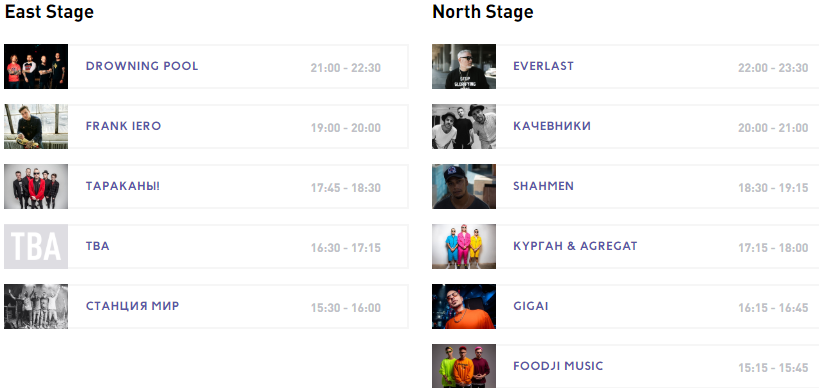
Task: Click the 21:00 - 22:30 time slot
Action: (346, 68)
